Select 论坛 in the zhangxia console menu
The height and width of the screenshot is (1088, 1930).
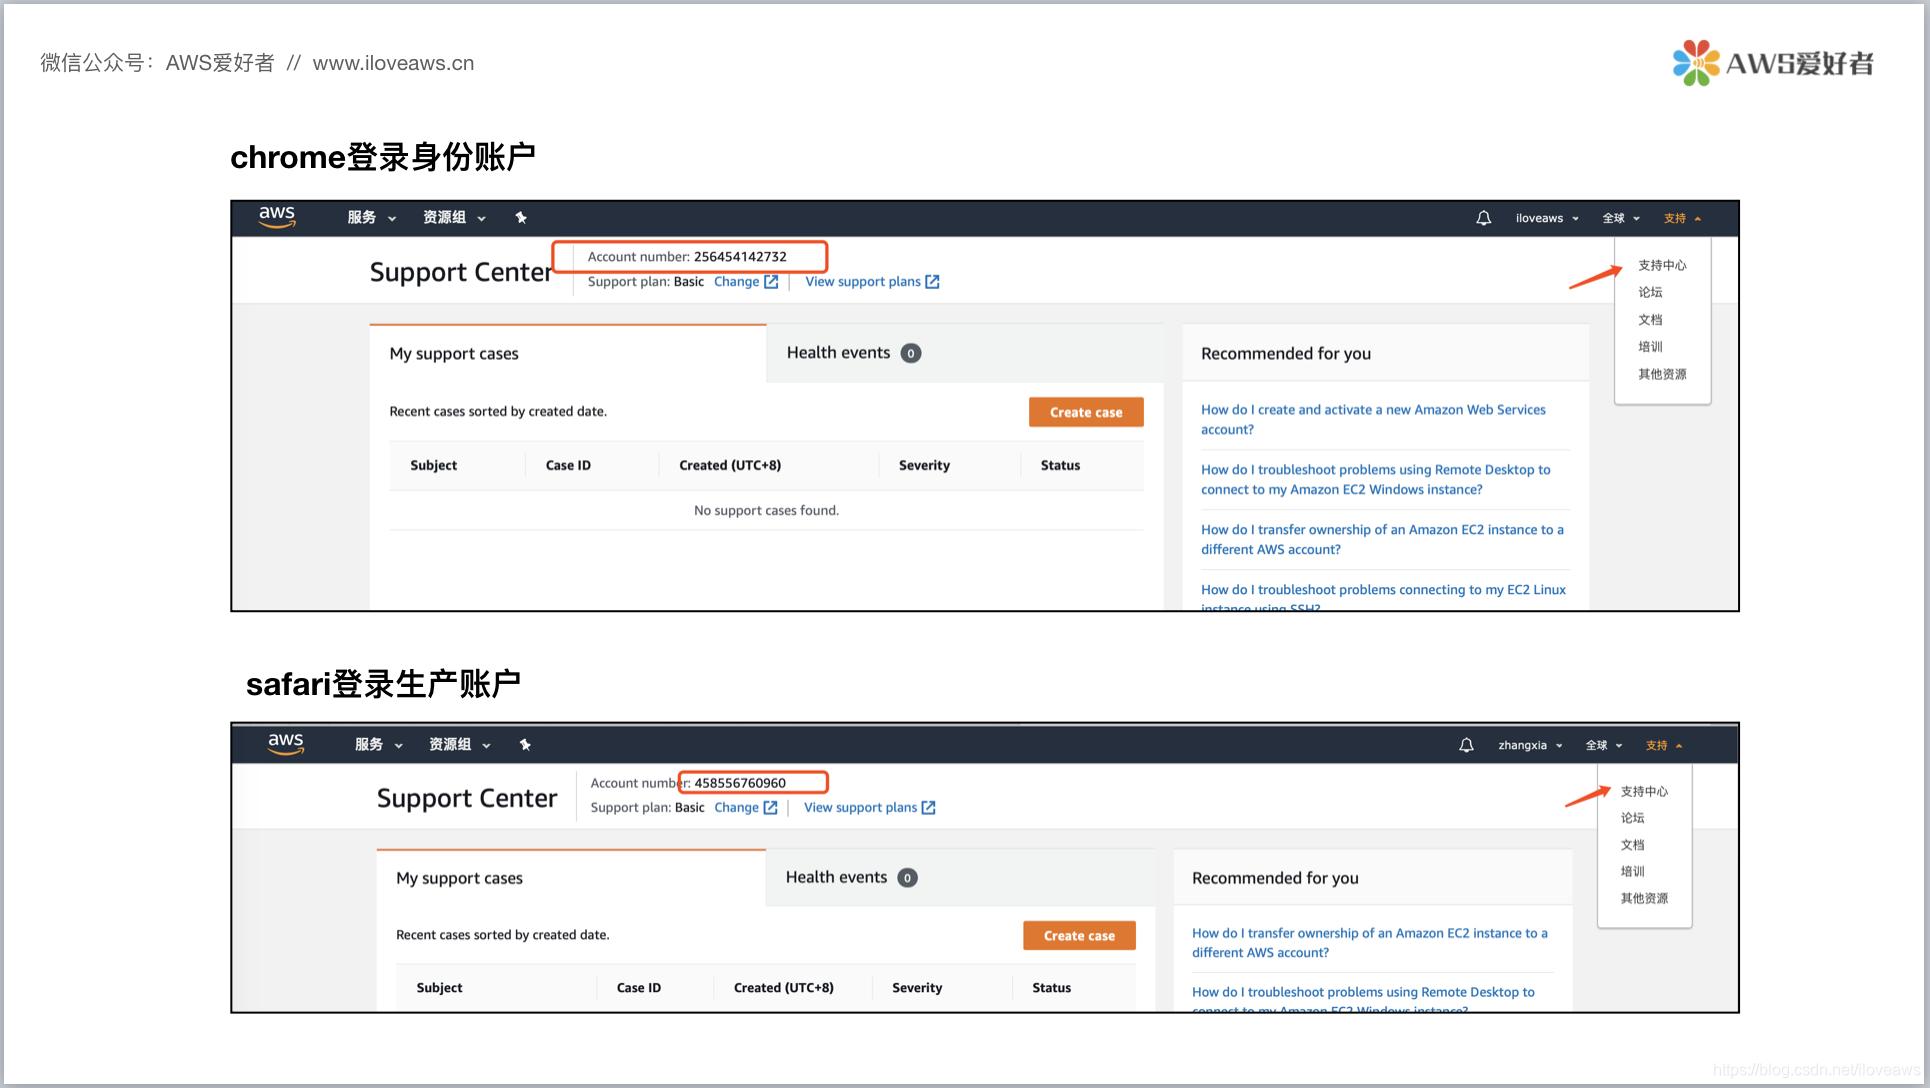(x=1632, y=818)
